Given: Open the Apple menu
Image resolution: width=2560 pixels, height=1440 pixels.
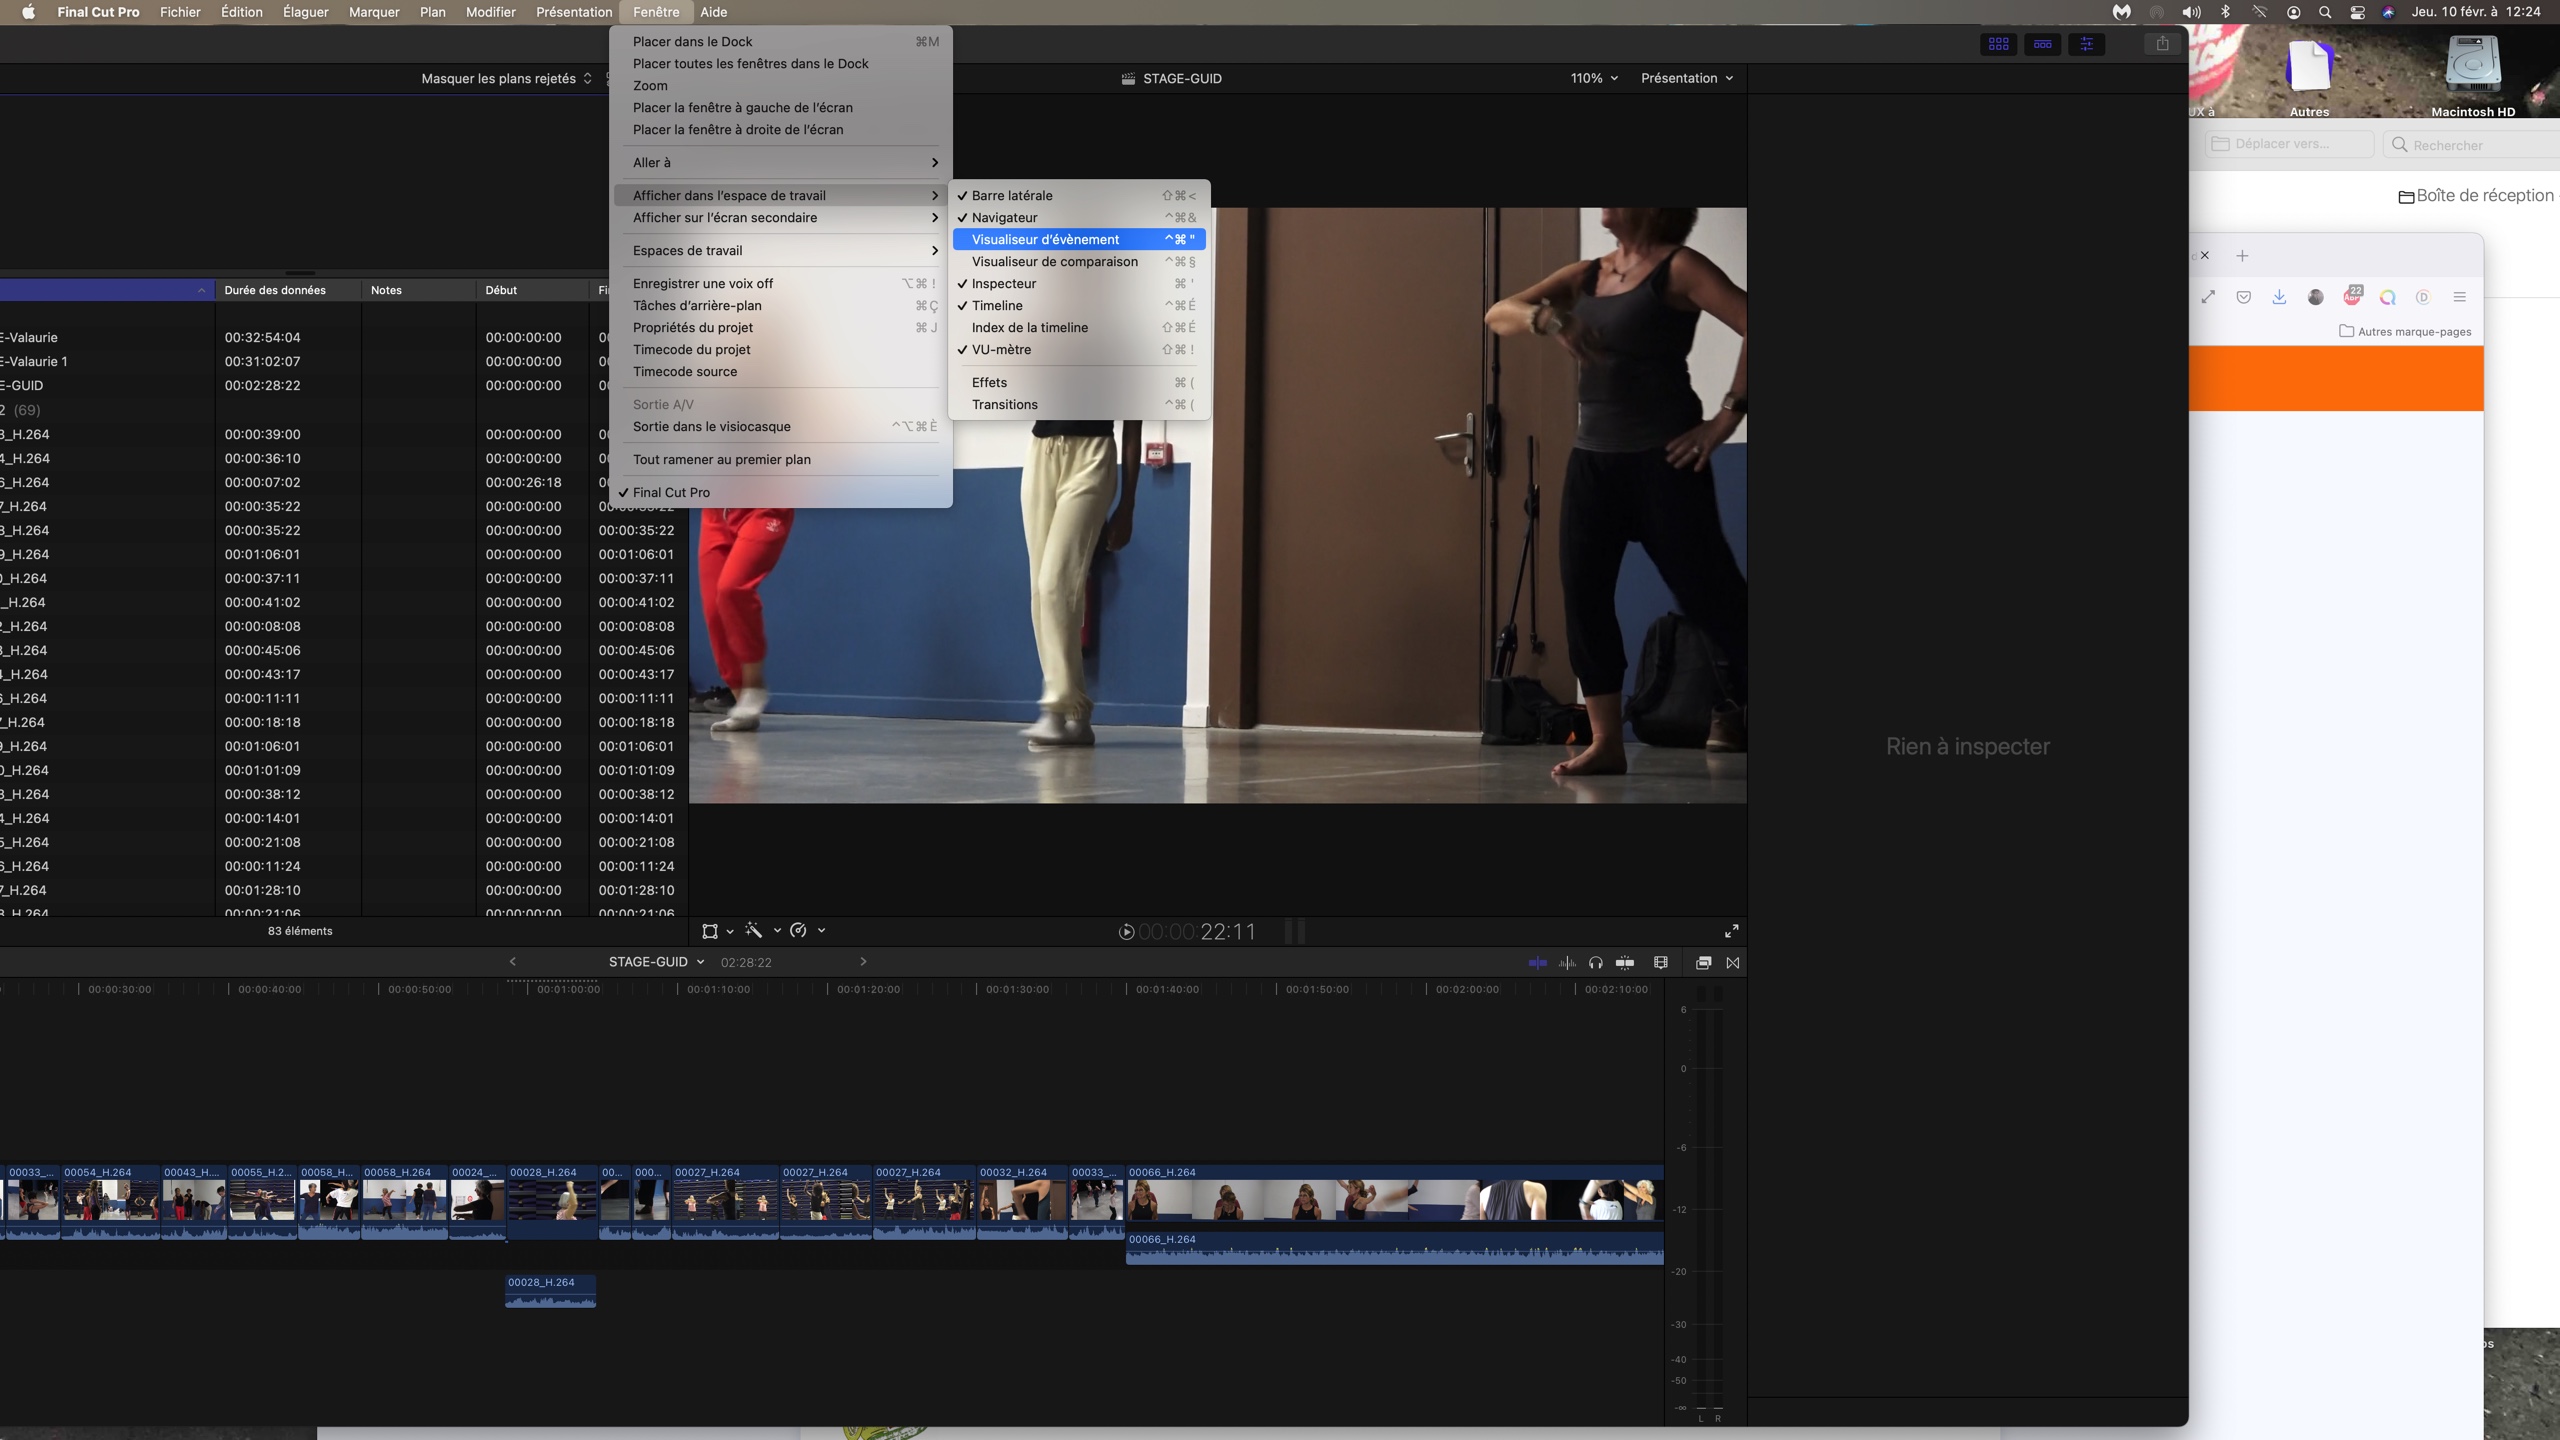Looking at the screenshot, I should [x=28, y=12].
